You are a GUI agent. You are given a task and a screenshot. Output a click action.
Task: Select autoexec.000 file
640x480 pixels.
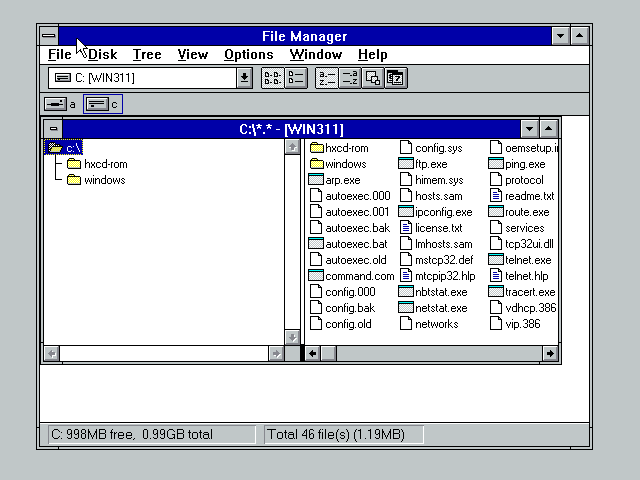[x=350, y=196]
